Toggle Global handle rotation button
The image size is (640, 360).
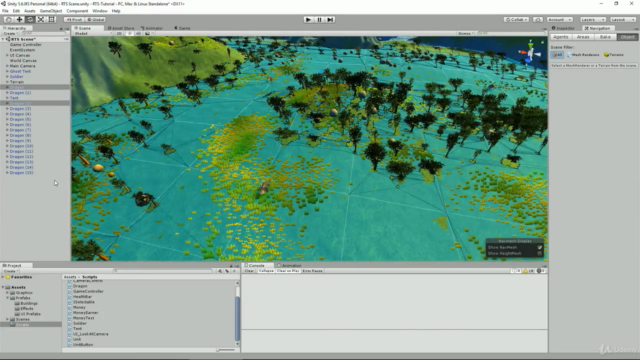(x=96, y=20)
